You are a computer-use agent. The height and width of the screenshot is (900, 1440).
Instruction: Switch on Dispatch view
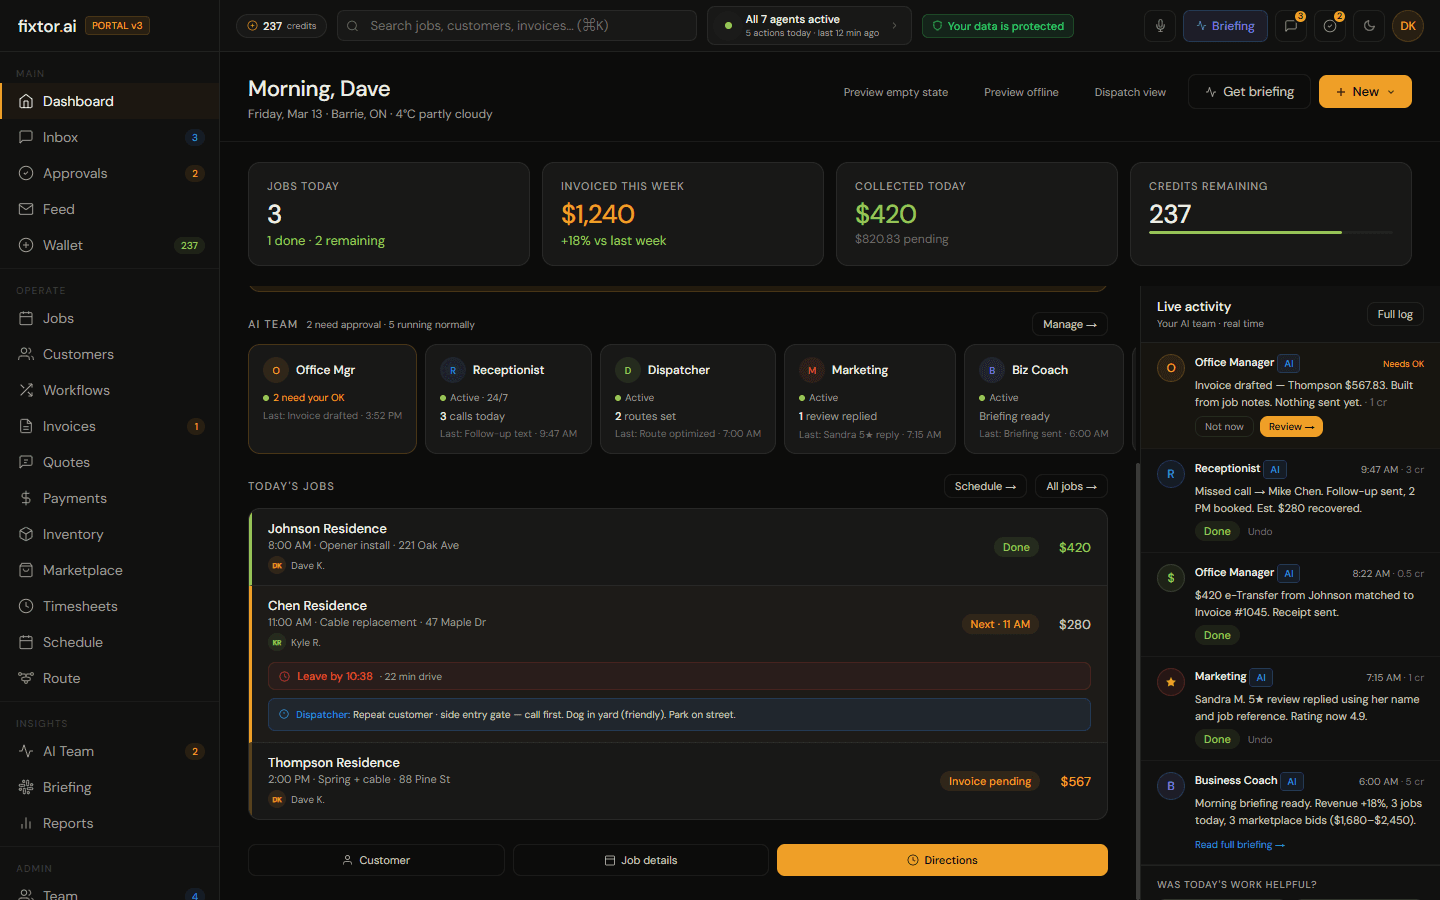pyautogui.click(x=1130, y=91)
